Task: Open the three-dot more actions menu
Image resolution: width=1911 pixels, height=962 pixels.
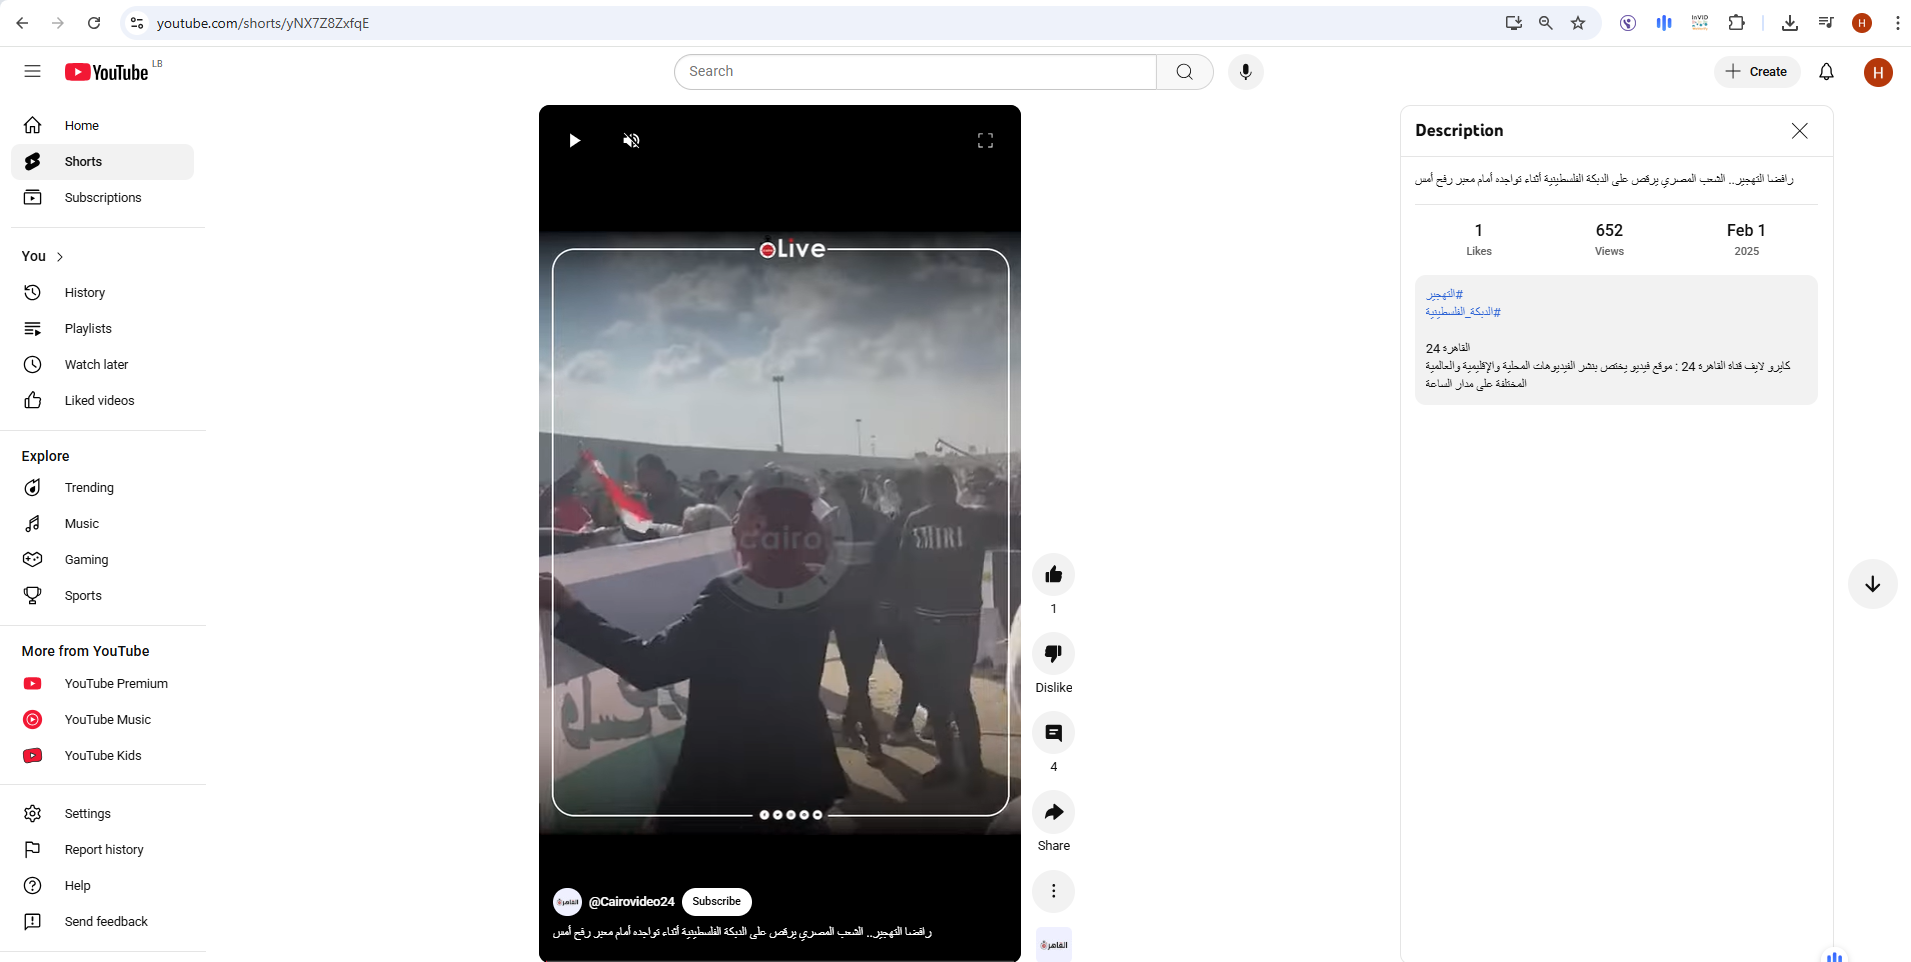Action: pyautogui.click(x=1053, y=890)
